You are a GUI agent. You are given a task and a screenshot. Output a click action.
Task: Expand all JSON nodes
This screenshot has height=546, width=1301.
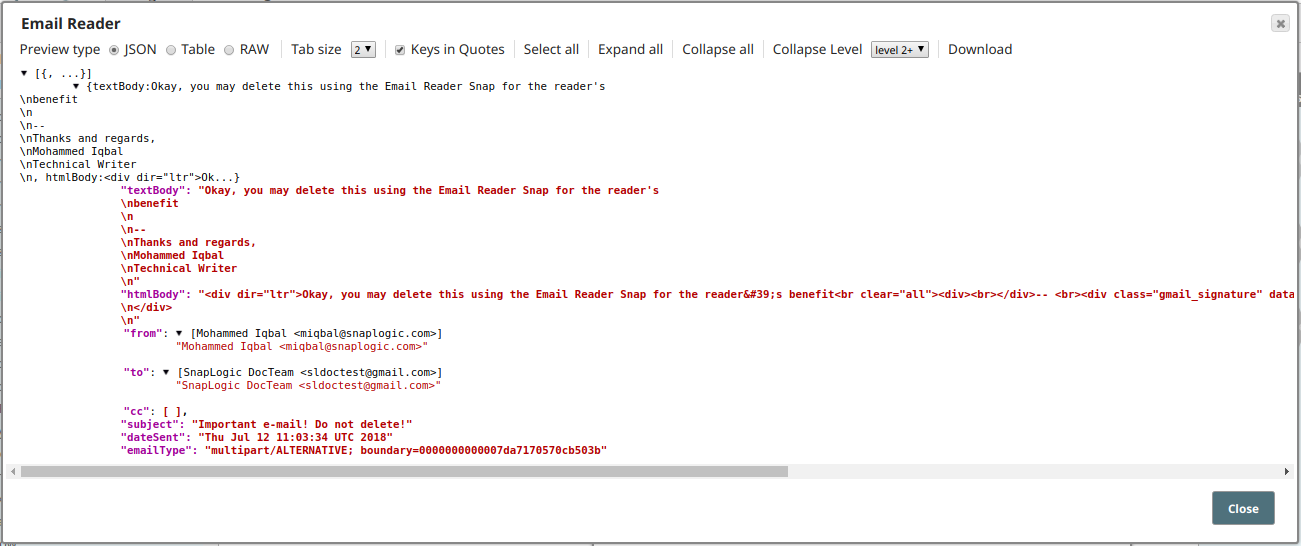(630, 49)
